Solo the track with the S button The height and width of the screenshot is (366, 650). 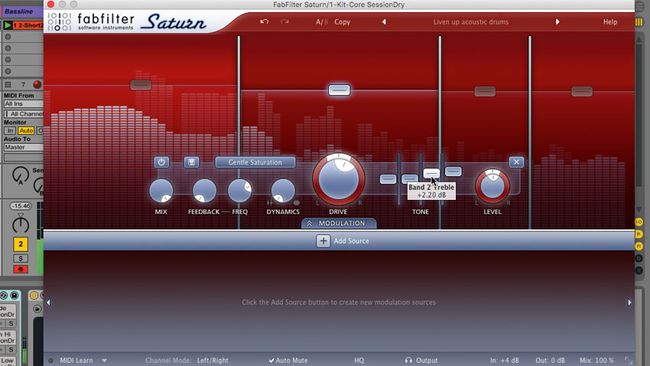pyautogui.click(x=21, y=258)
